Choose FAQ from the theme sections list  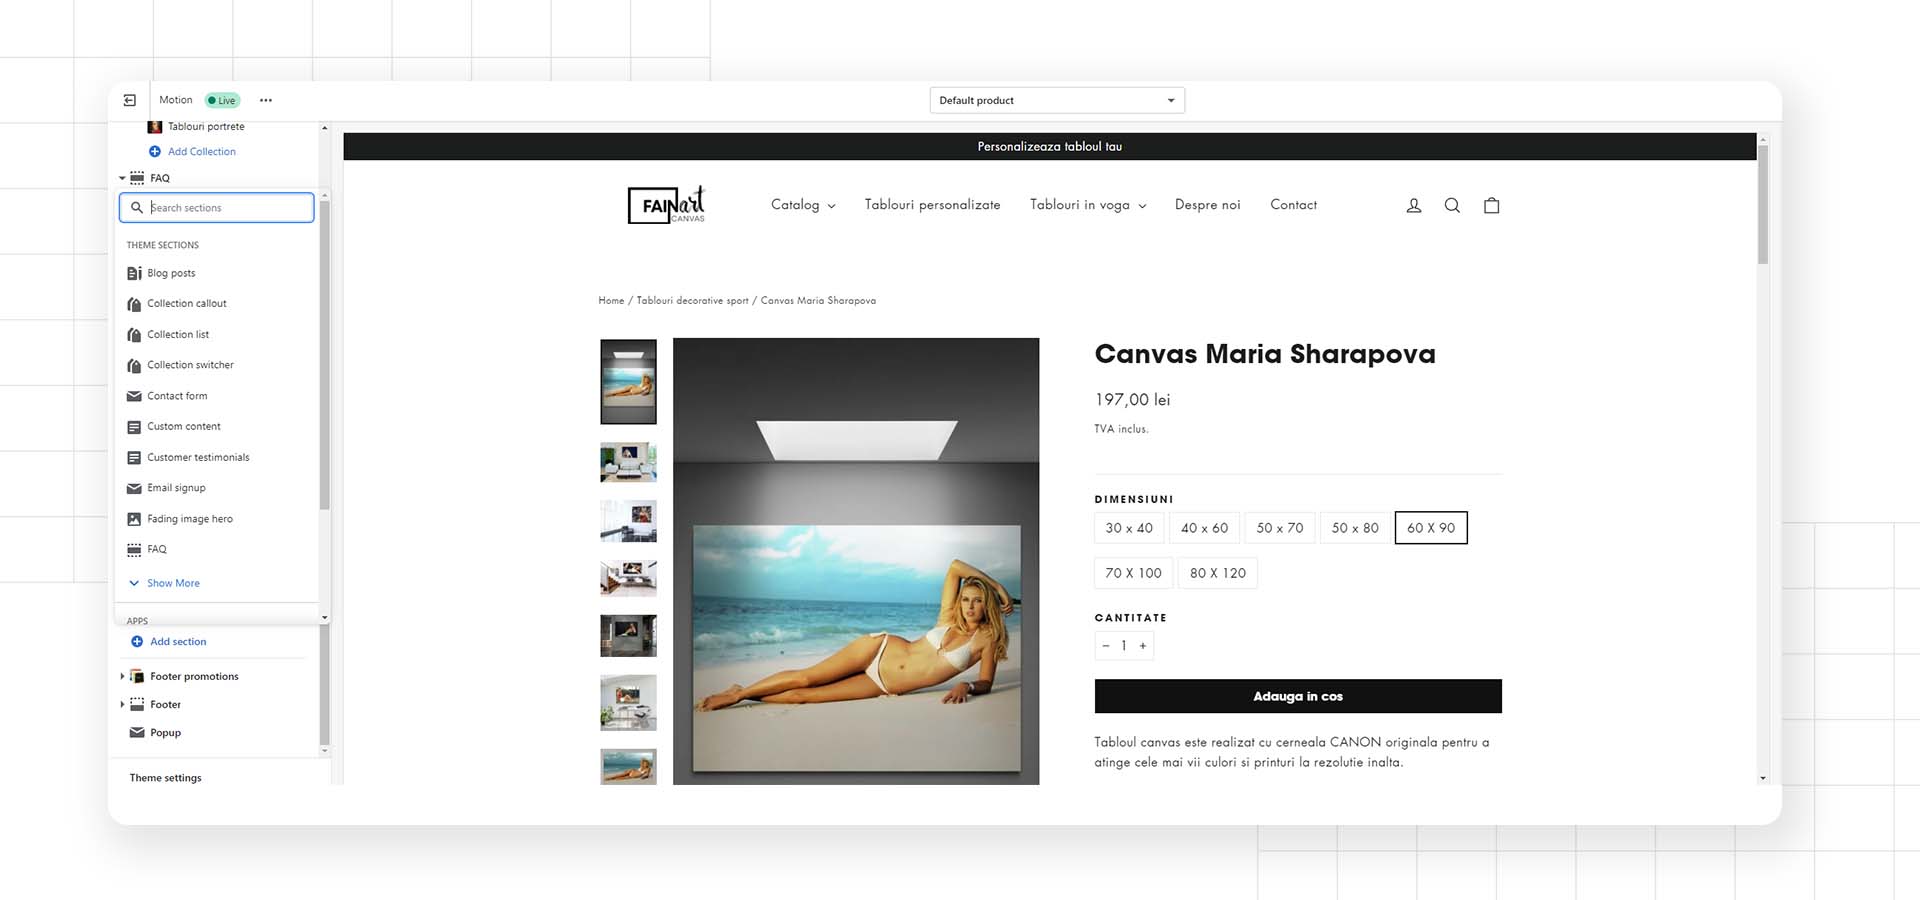click(x=156, y=549)
